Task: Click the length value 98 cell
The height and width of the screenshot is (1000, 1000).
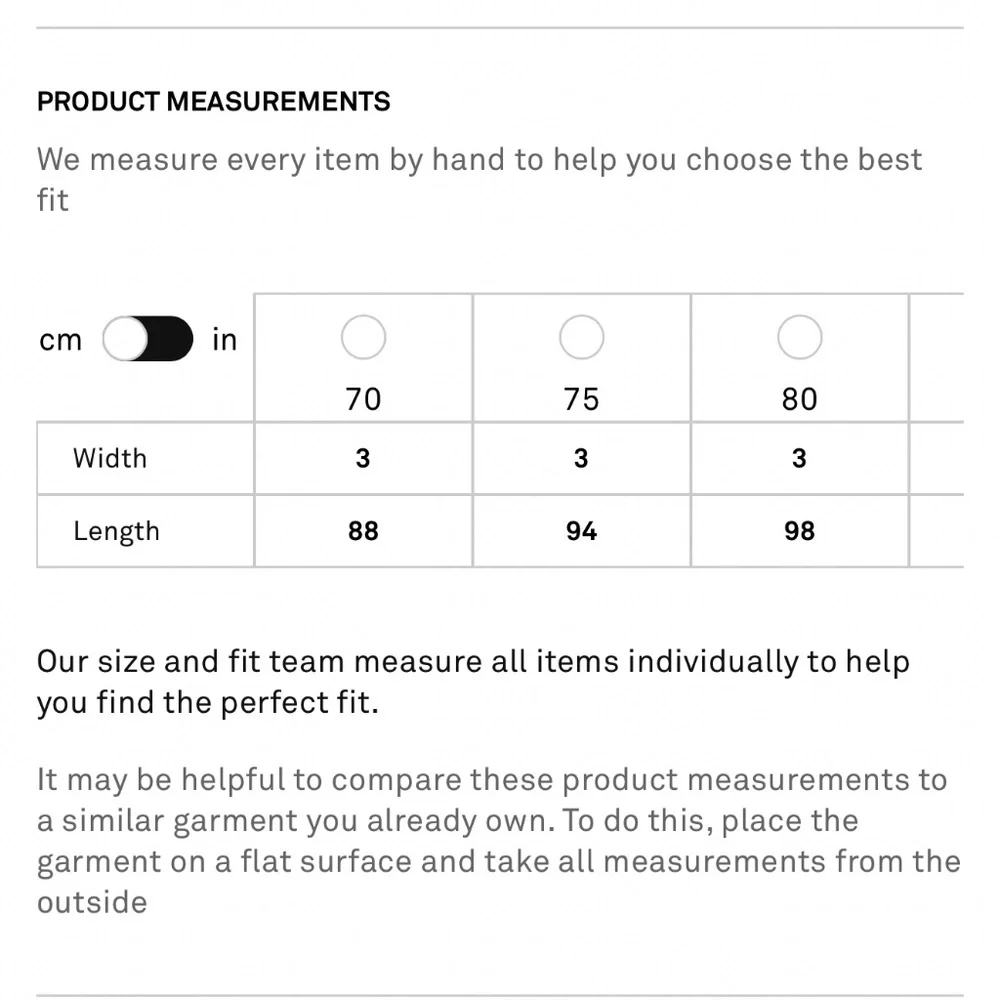Action: point(800,531)
